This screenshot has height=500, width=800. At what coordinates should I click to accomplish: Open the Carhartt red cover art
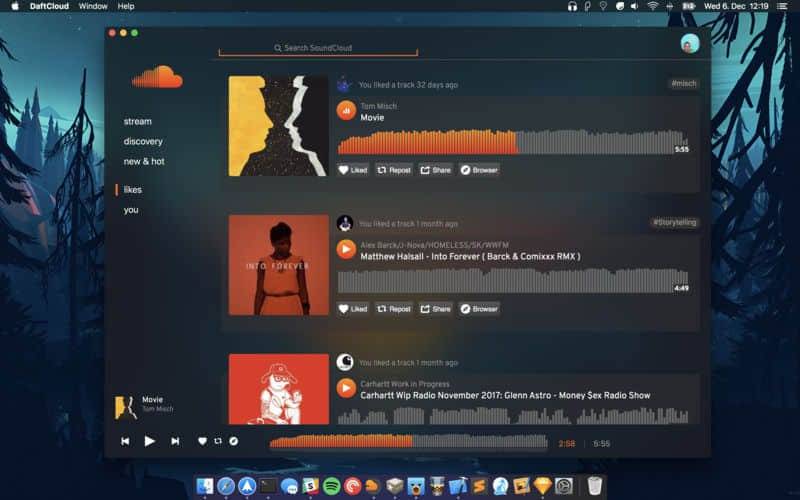click(x=279, y=389)
